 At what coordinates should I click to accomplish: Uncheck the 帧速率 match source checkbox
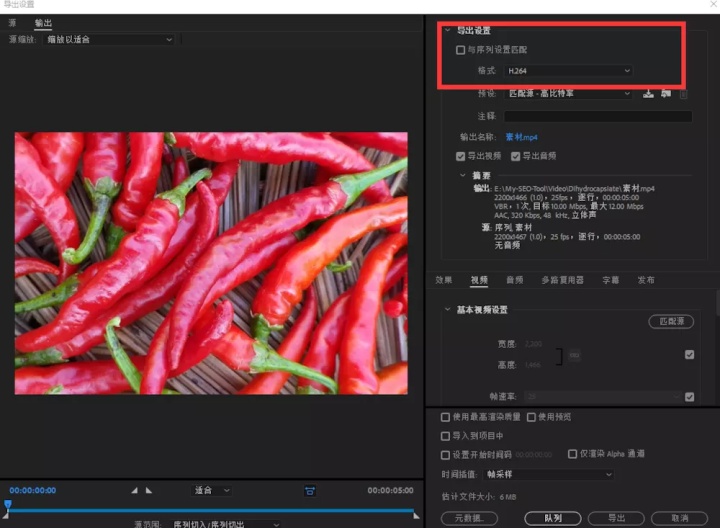coord(689,397)
